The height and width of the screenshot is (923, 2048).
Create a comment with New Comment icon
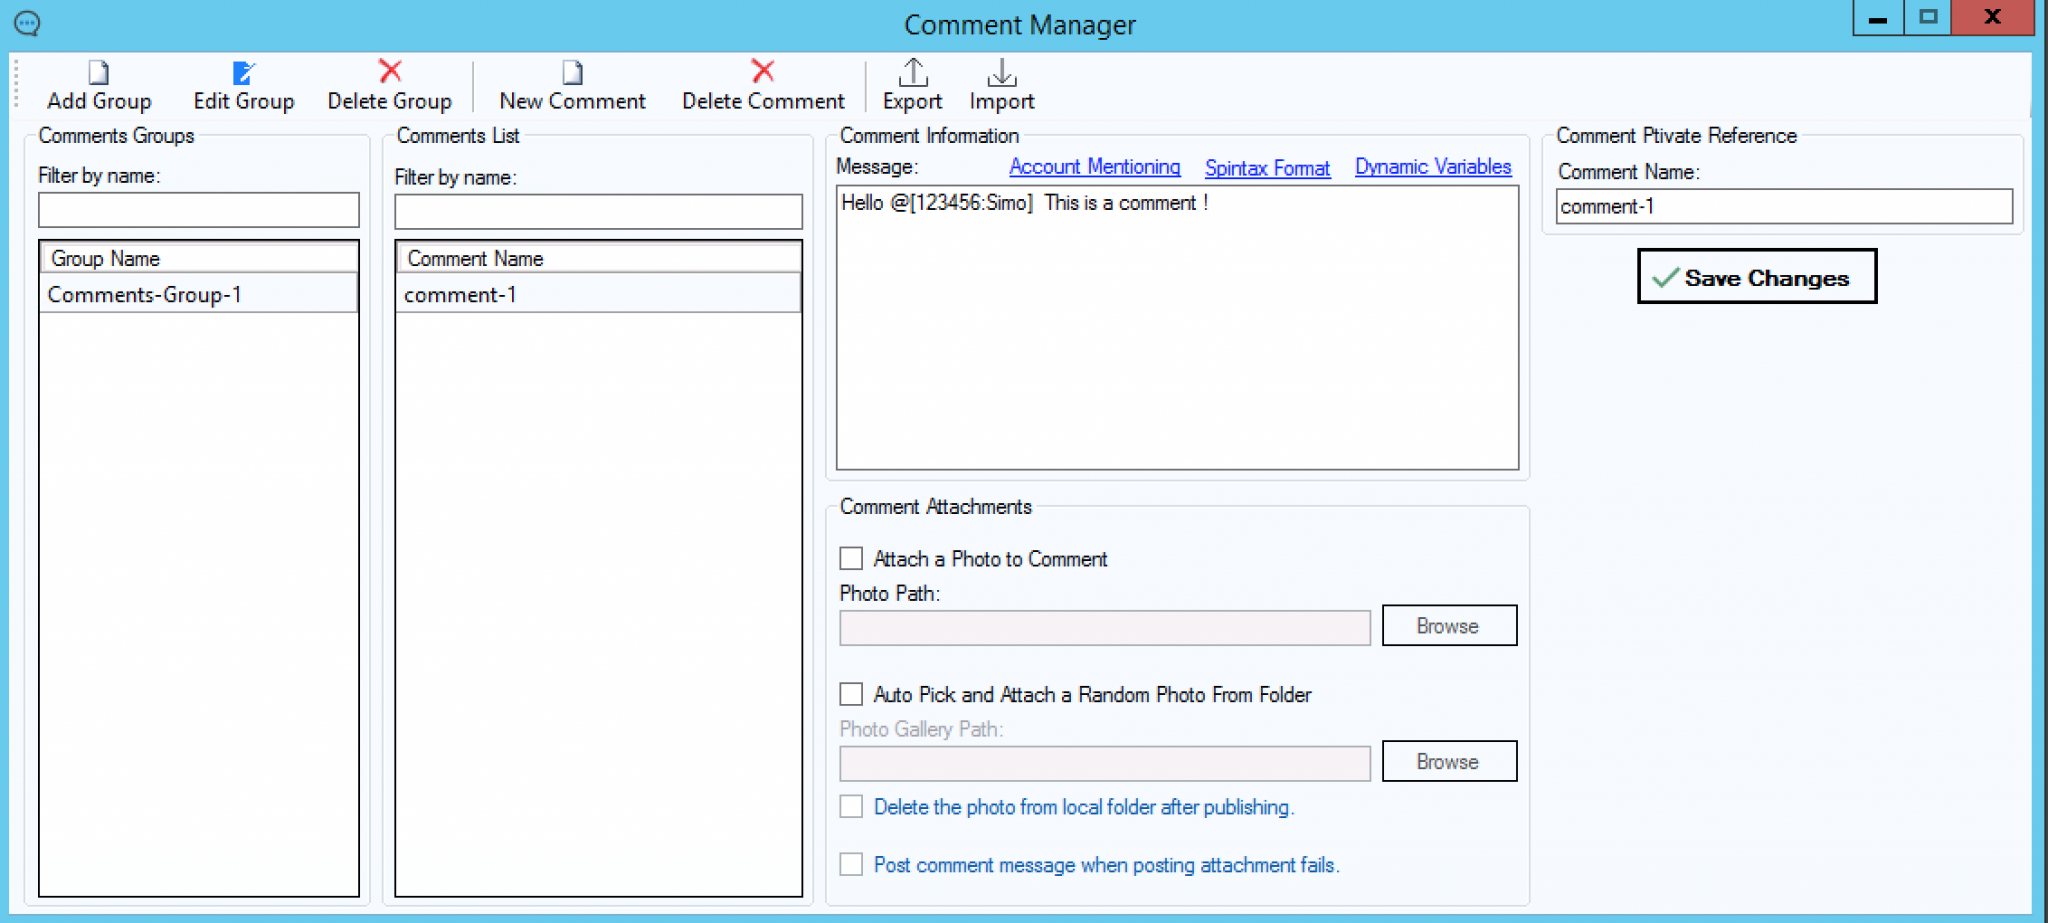point(572,73)
